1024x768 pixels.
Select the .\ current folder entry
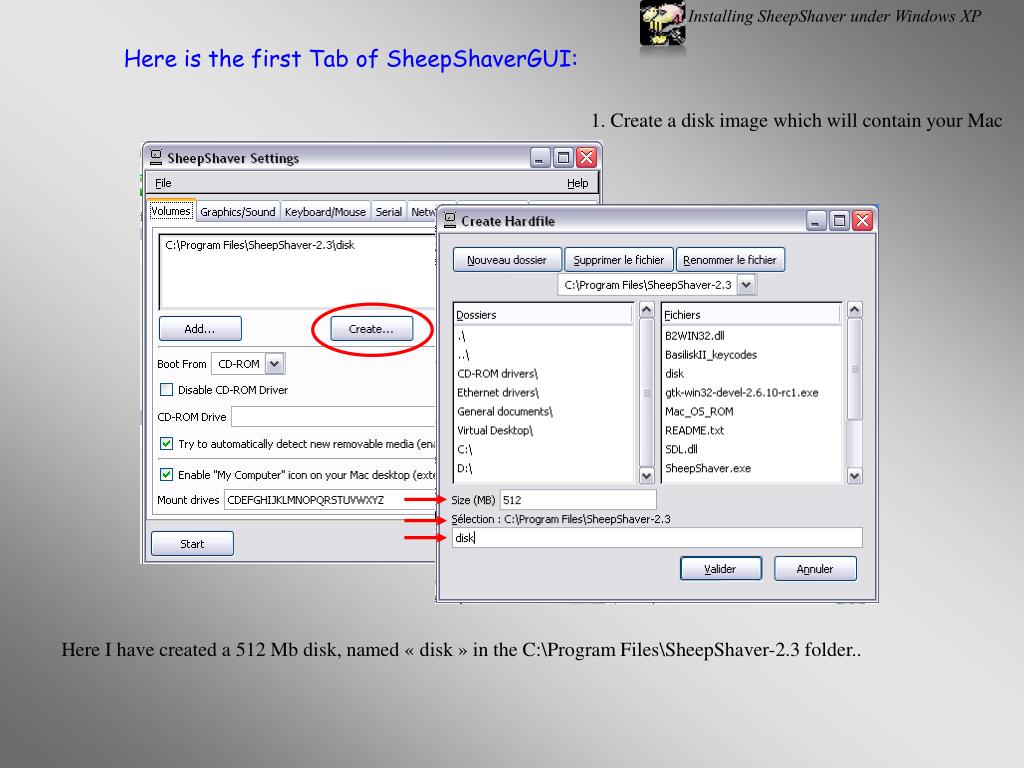(462, 336)
